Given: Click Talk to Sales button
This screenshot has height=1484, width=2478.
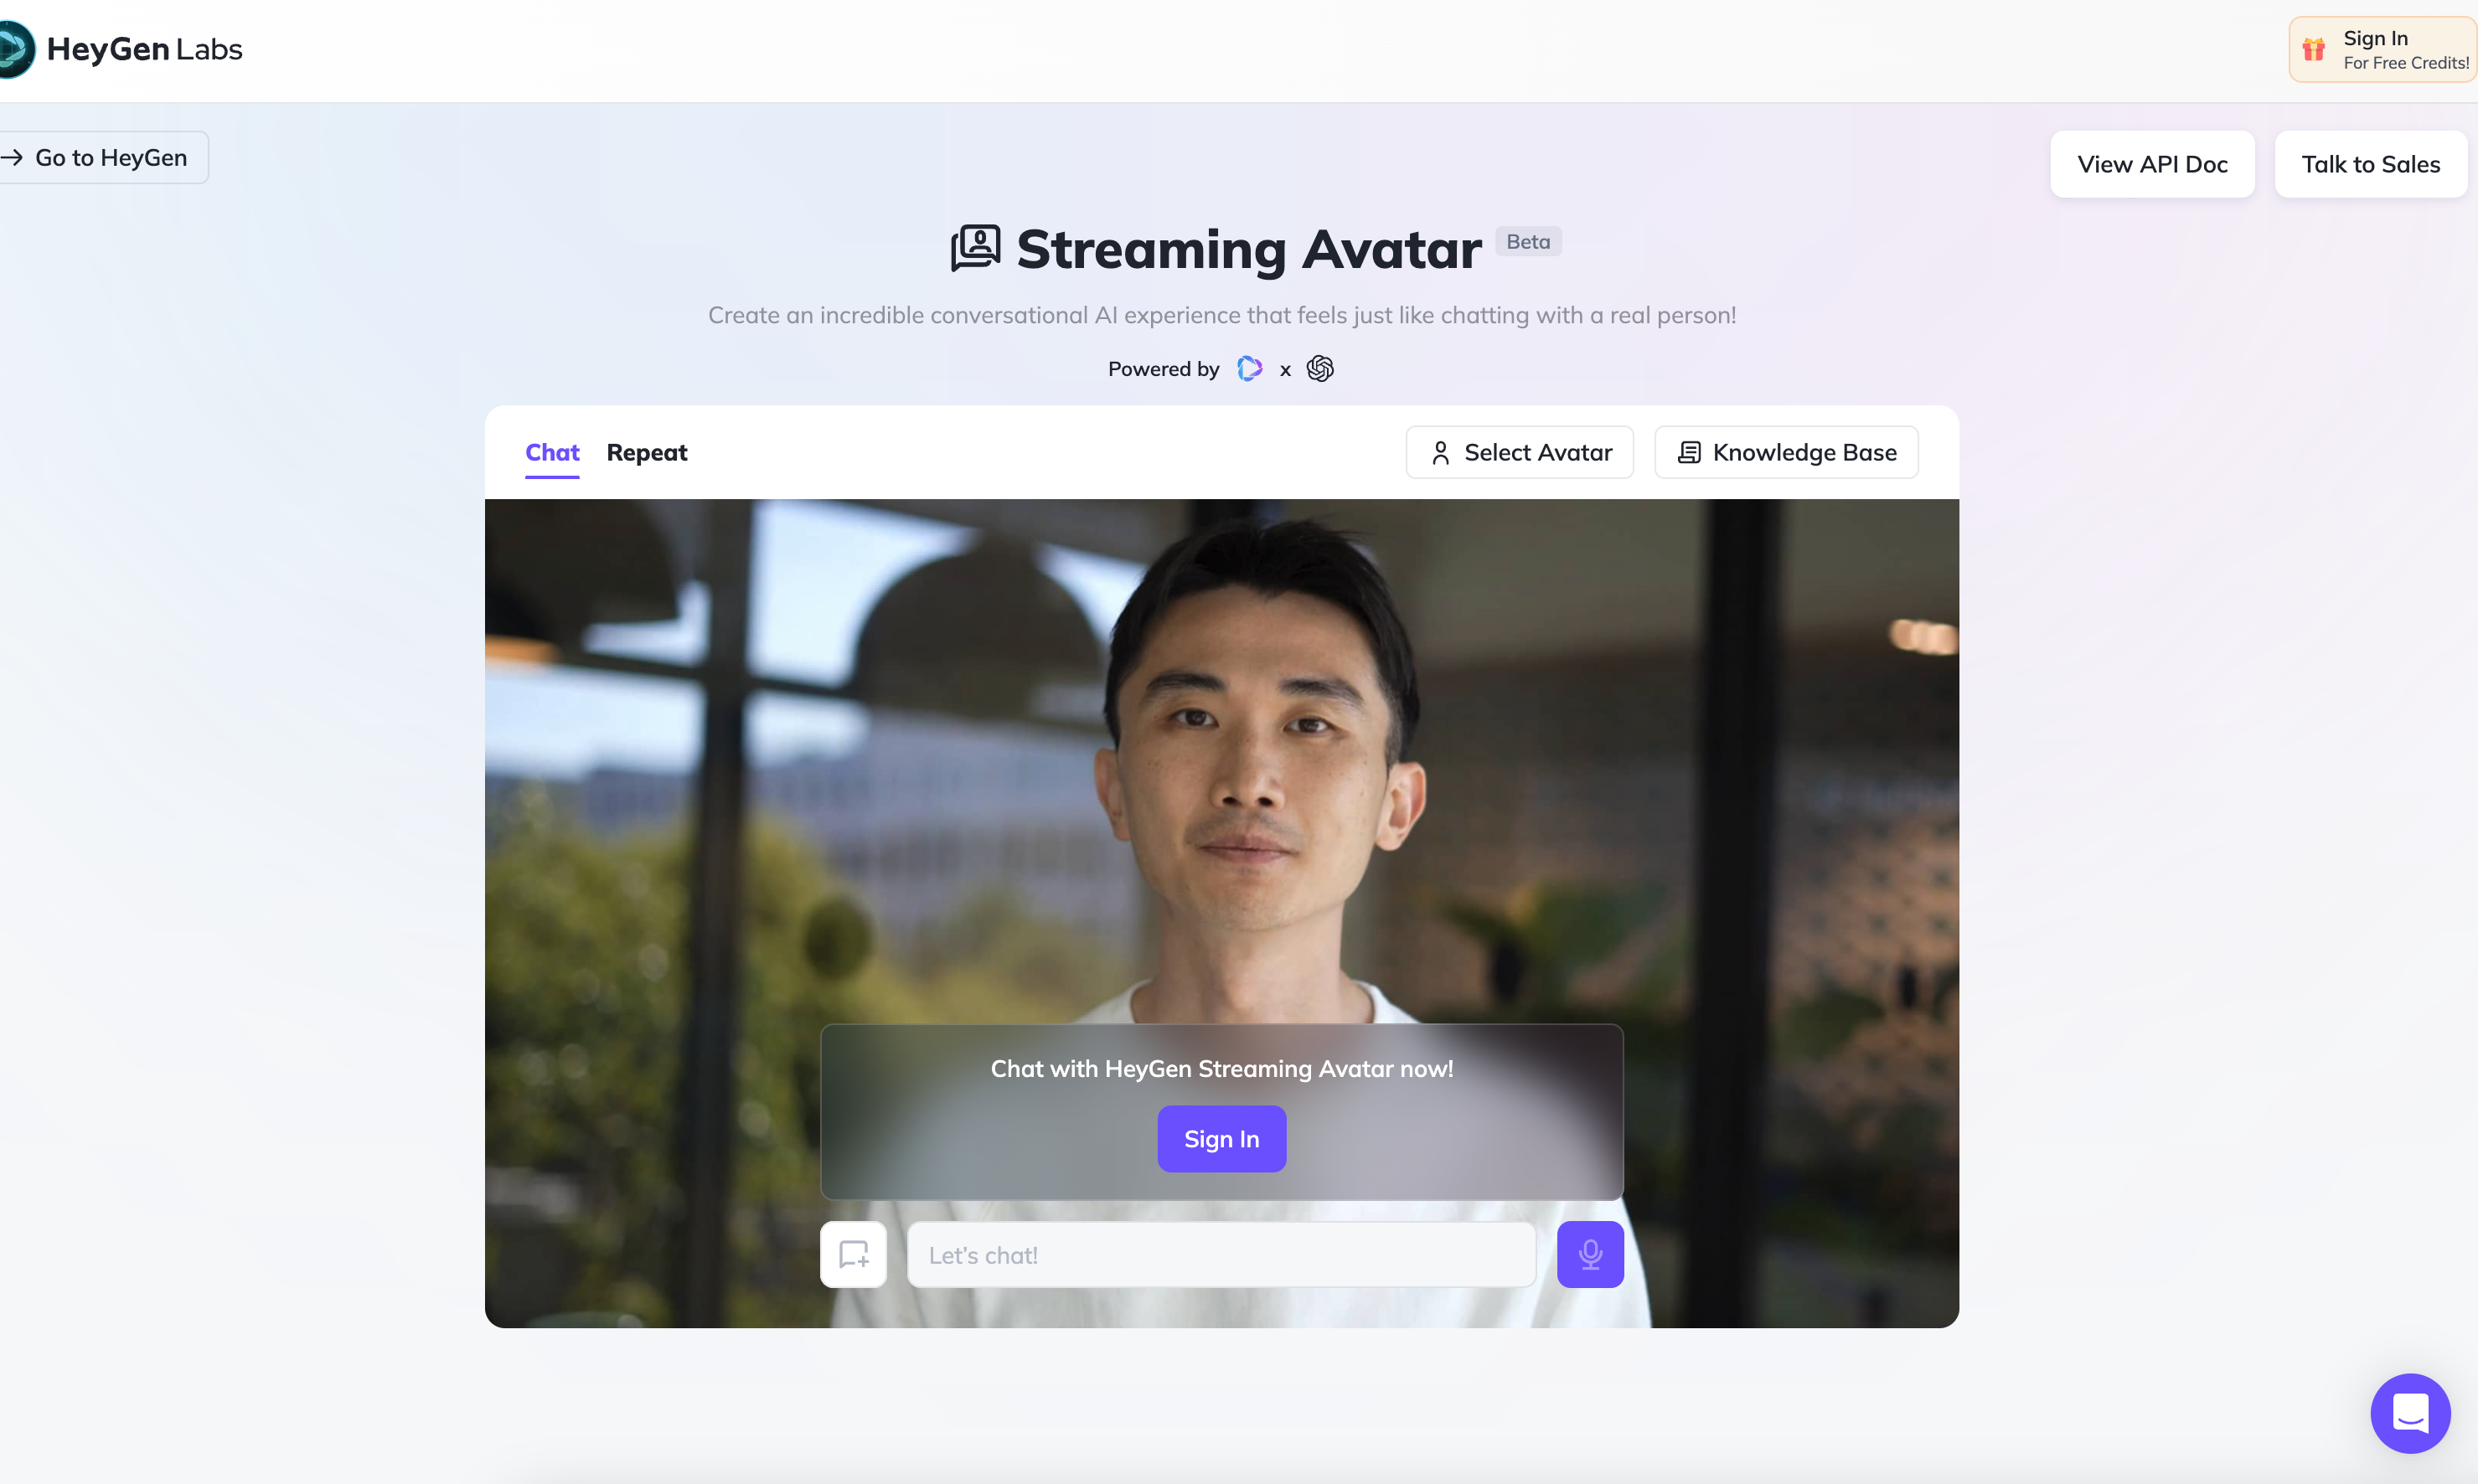Looking at the screenshot, I should click(2370, 162).
